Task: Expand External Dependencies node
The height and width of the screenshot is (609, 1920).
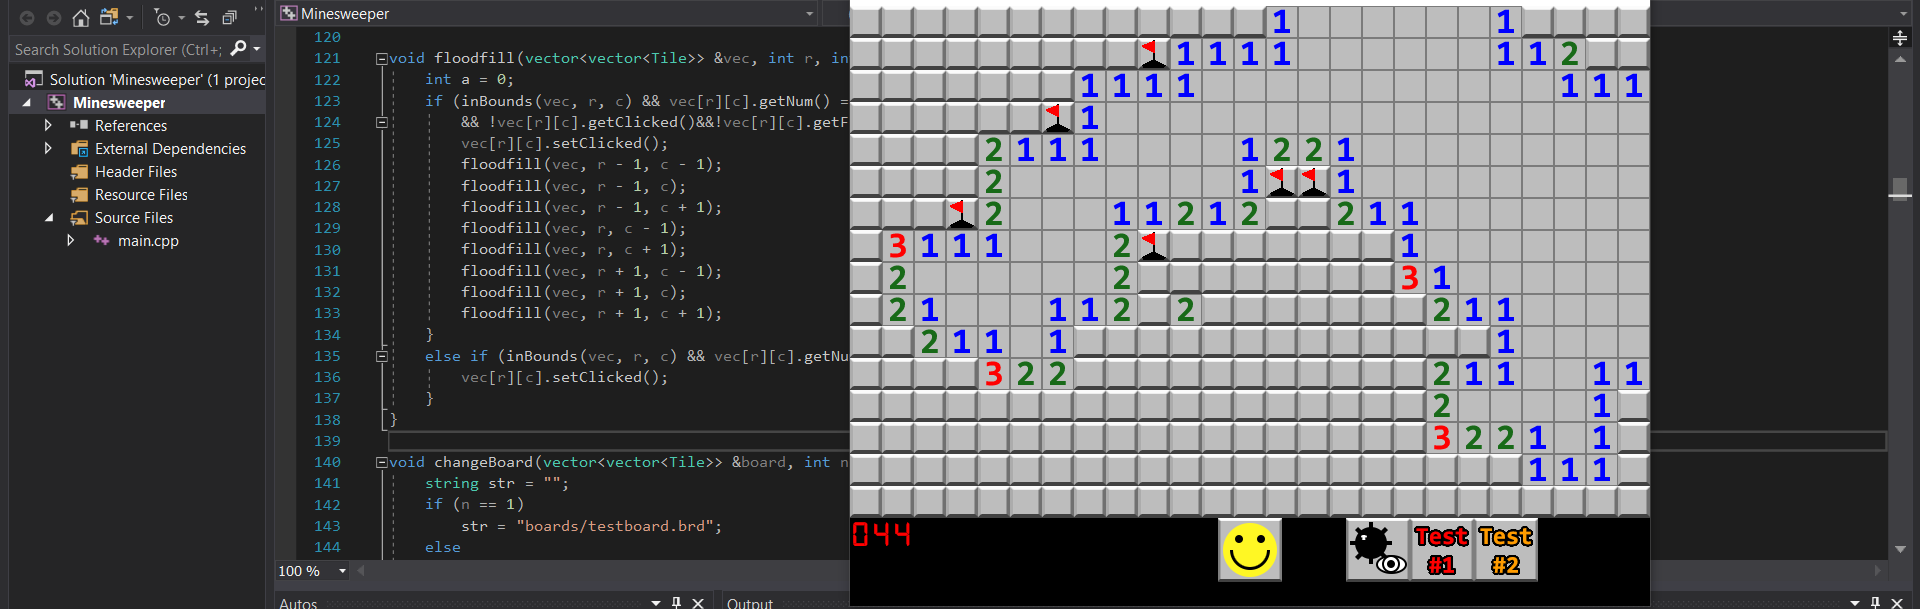Action: (x=48, y=149)
